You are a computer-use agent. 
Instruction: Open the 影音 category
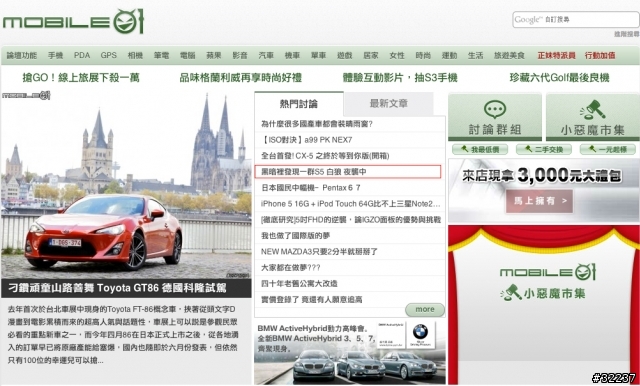click(240, 55)
